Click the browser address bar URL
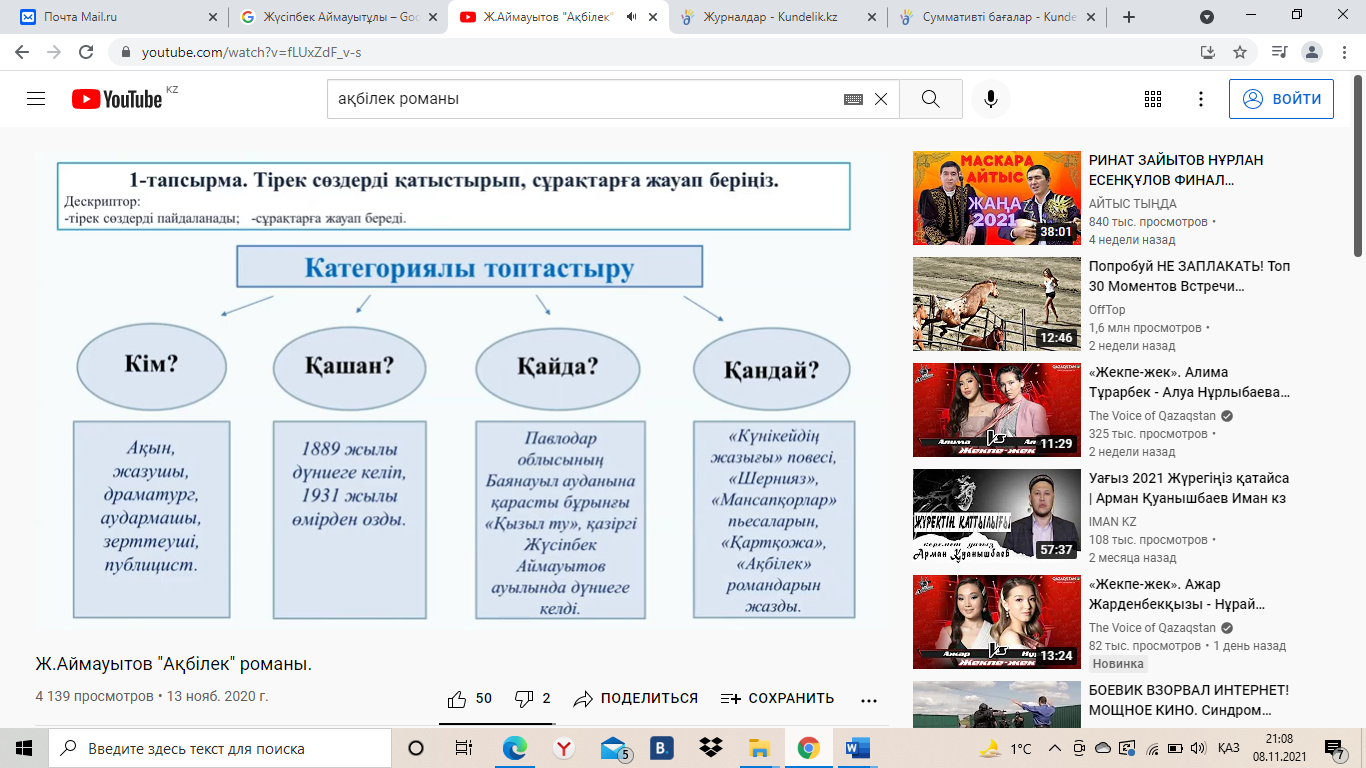 (x=251, y=52)
